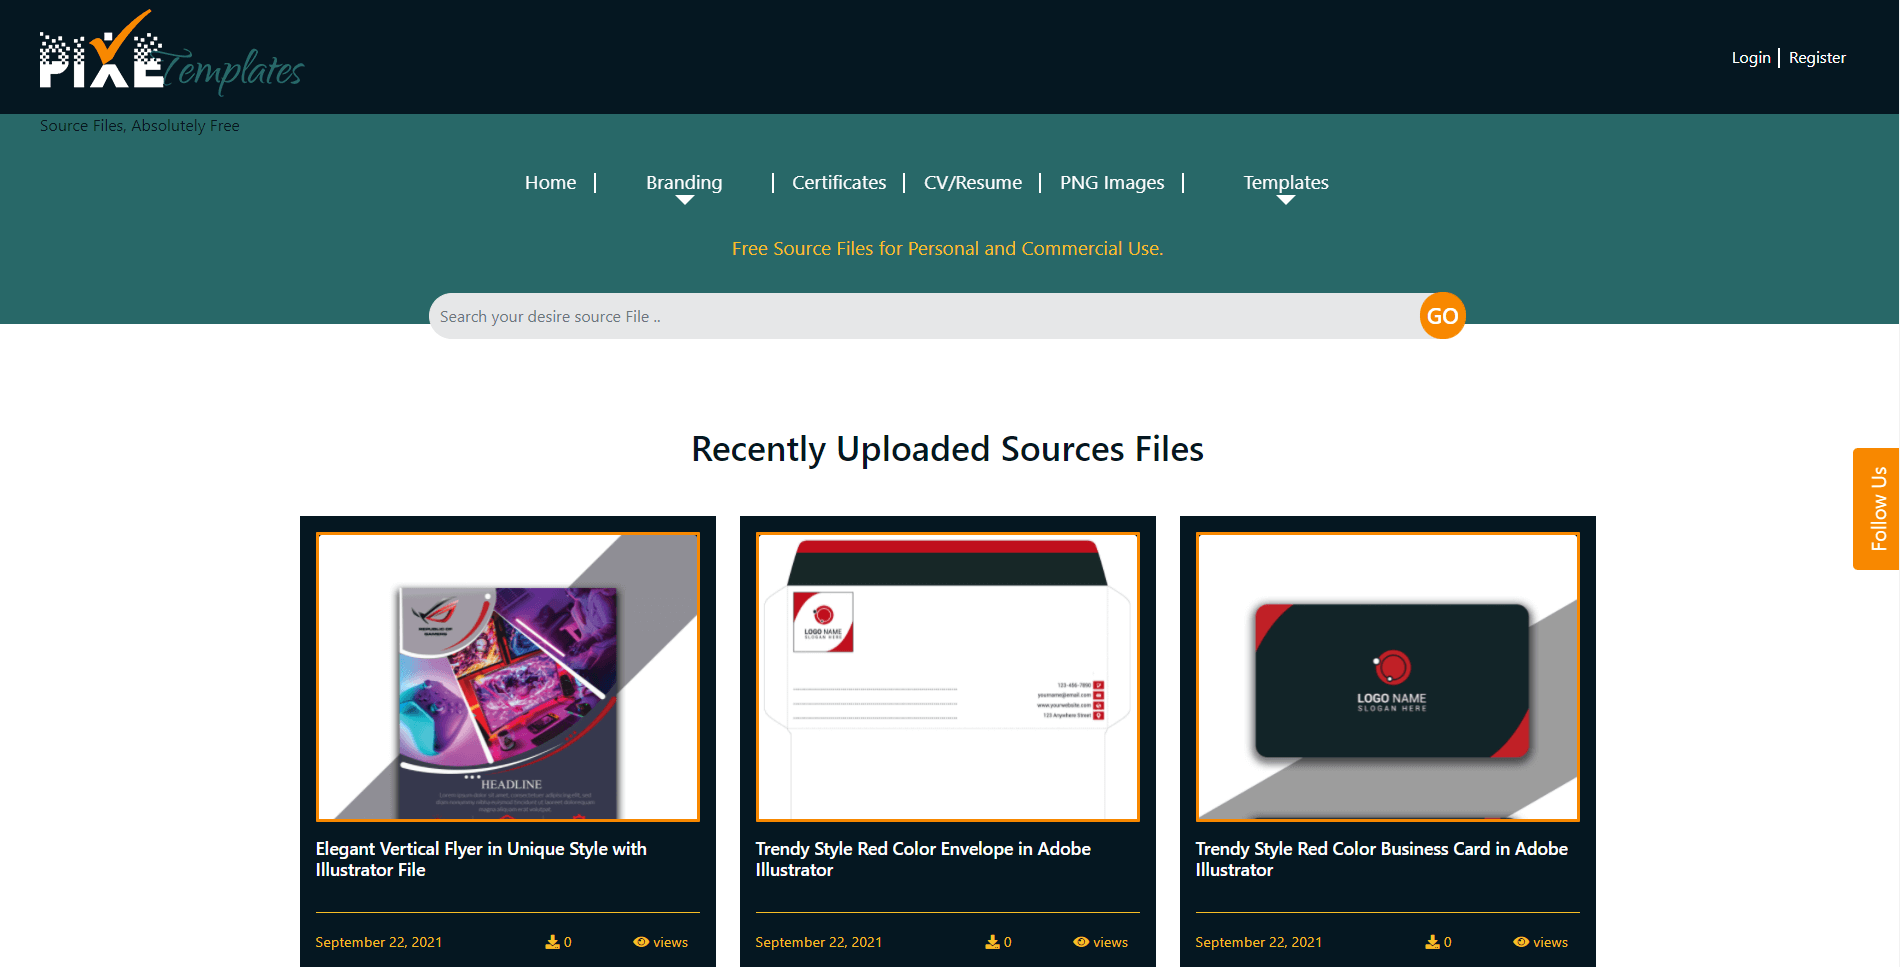Click the download icon under the Elegant Flyer card

[x=551, y=941]
